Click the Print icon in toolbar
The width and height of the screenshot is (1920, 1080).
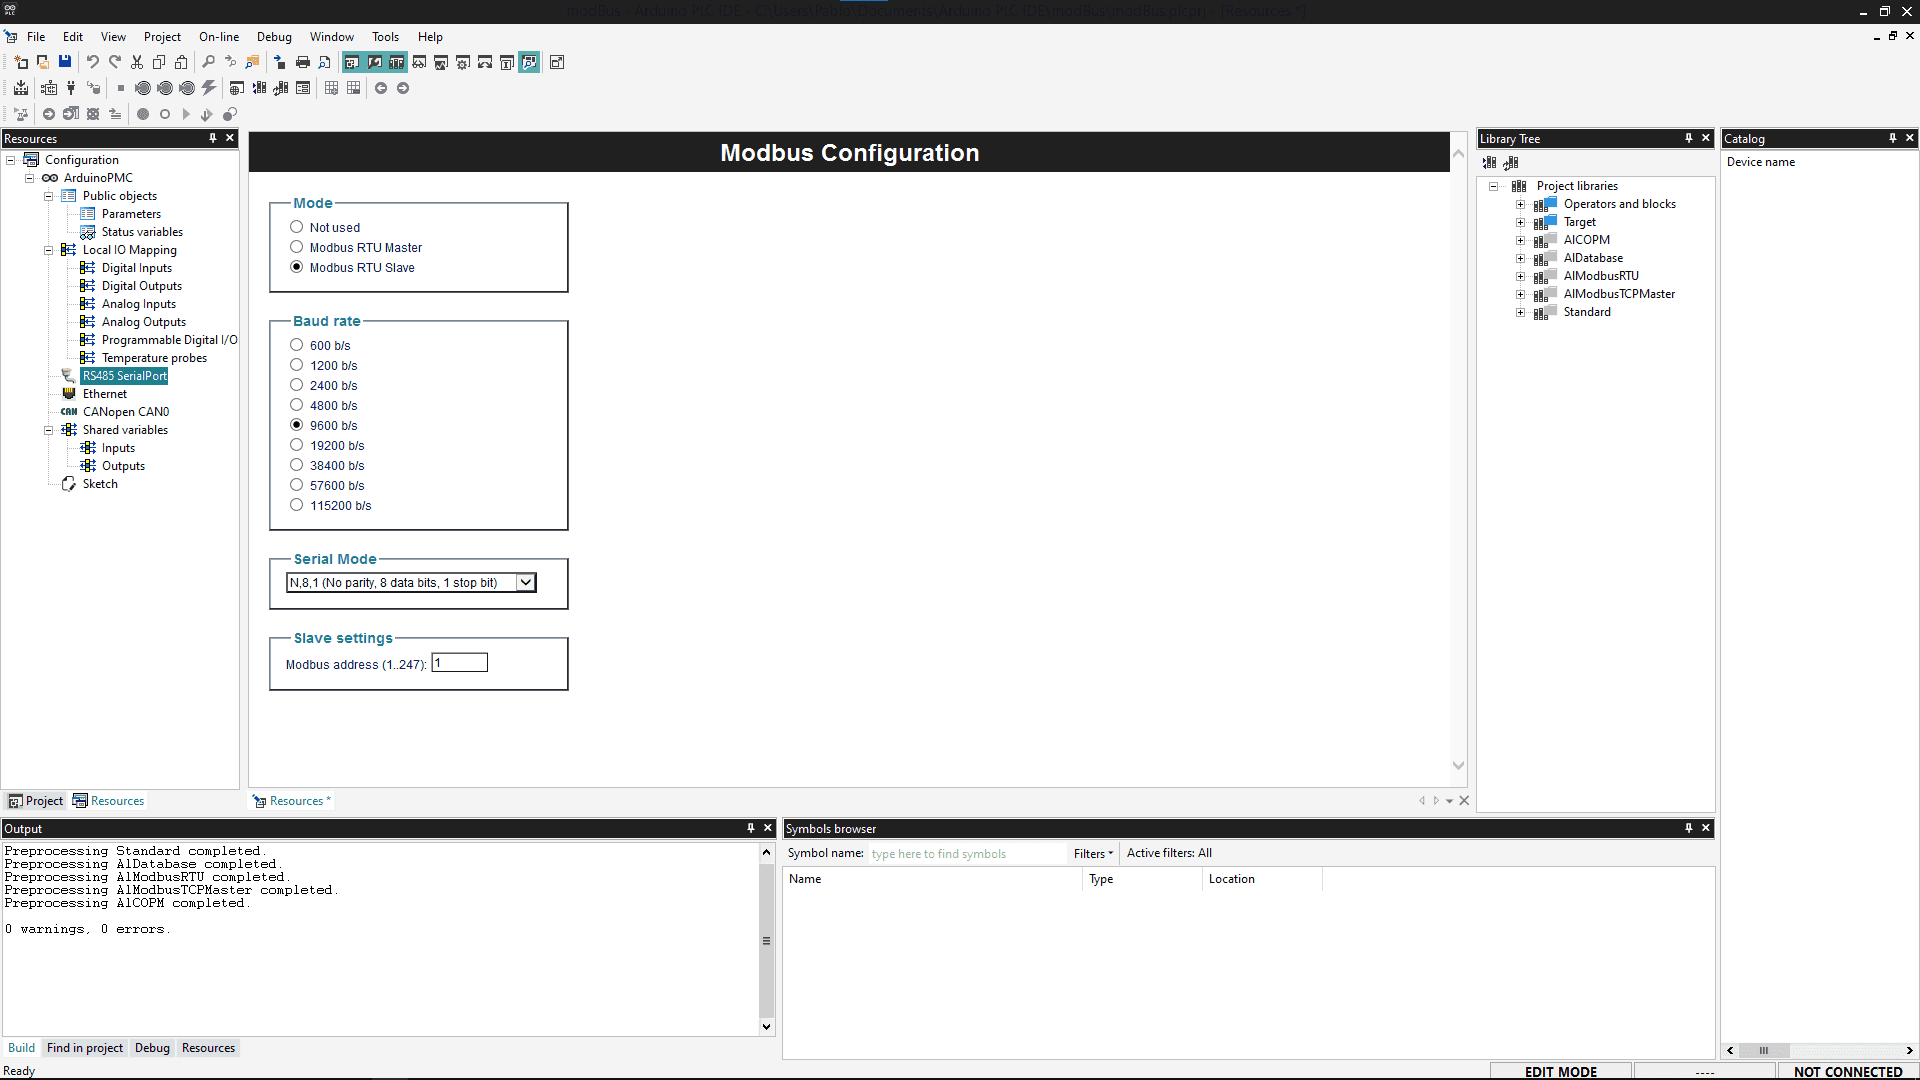point(303,62)
